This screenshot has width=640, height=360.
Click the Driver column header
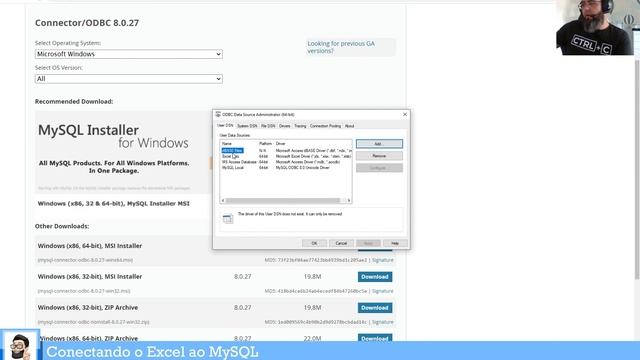click(x=281, y=144)
